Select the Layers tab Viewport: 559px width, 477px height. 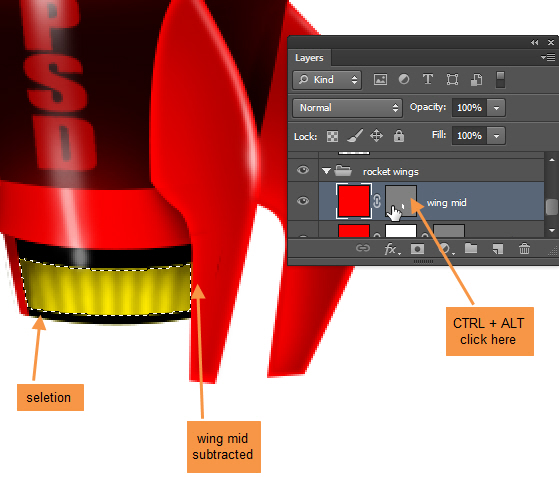pos(309,58)
